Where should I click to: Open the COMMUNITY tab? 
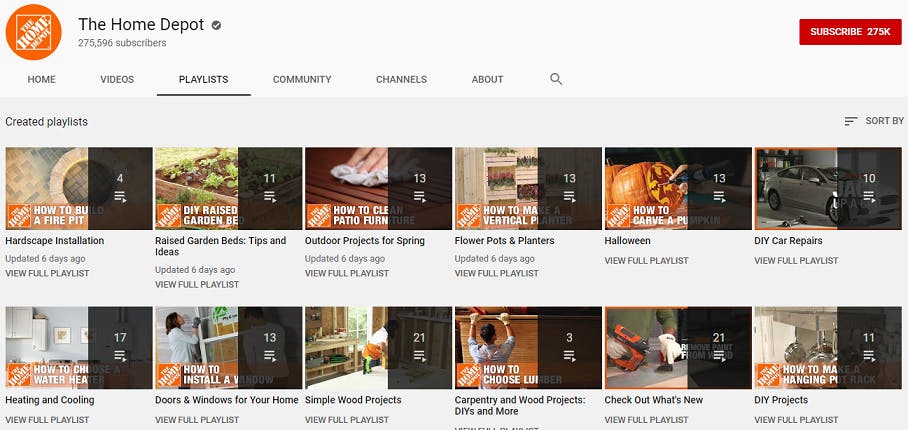click(x=302, y=79)
